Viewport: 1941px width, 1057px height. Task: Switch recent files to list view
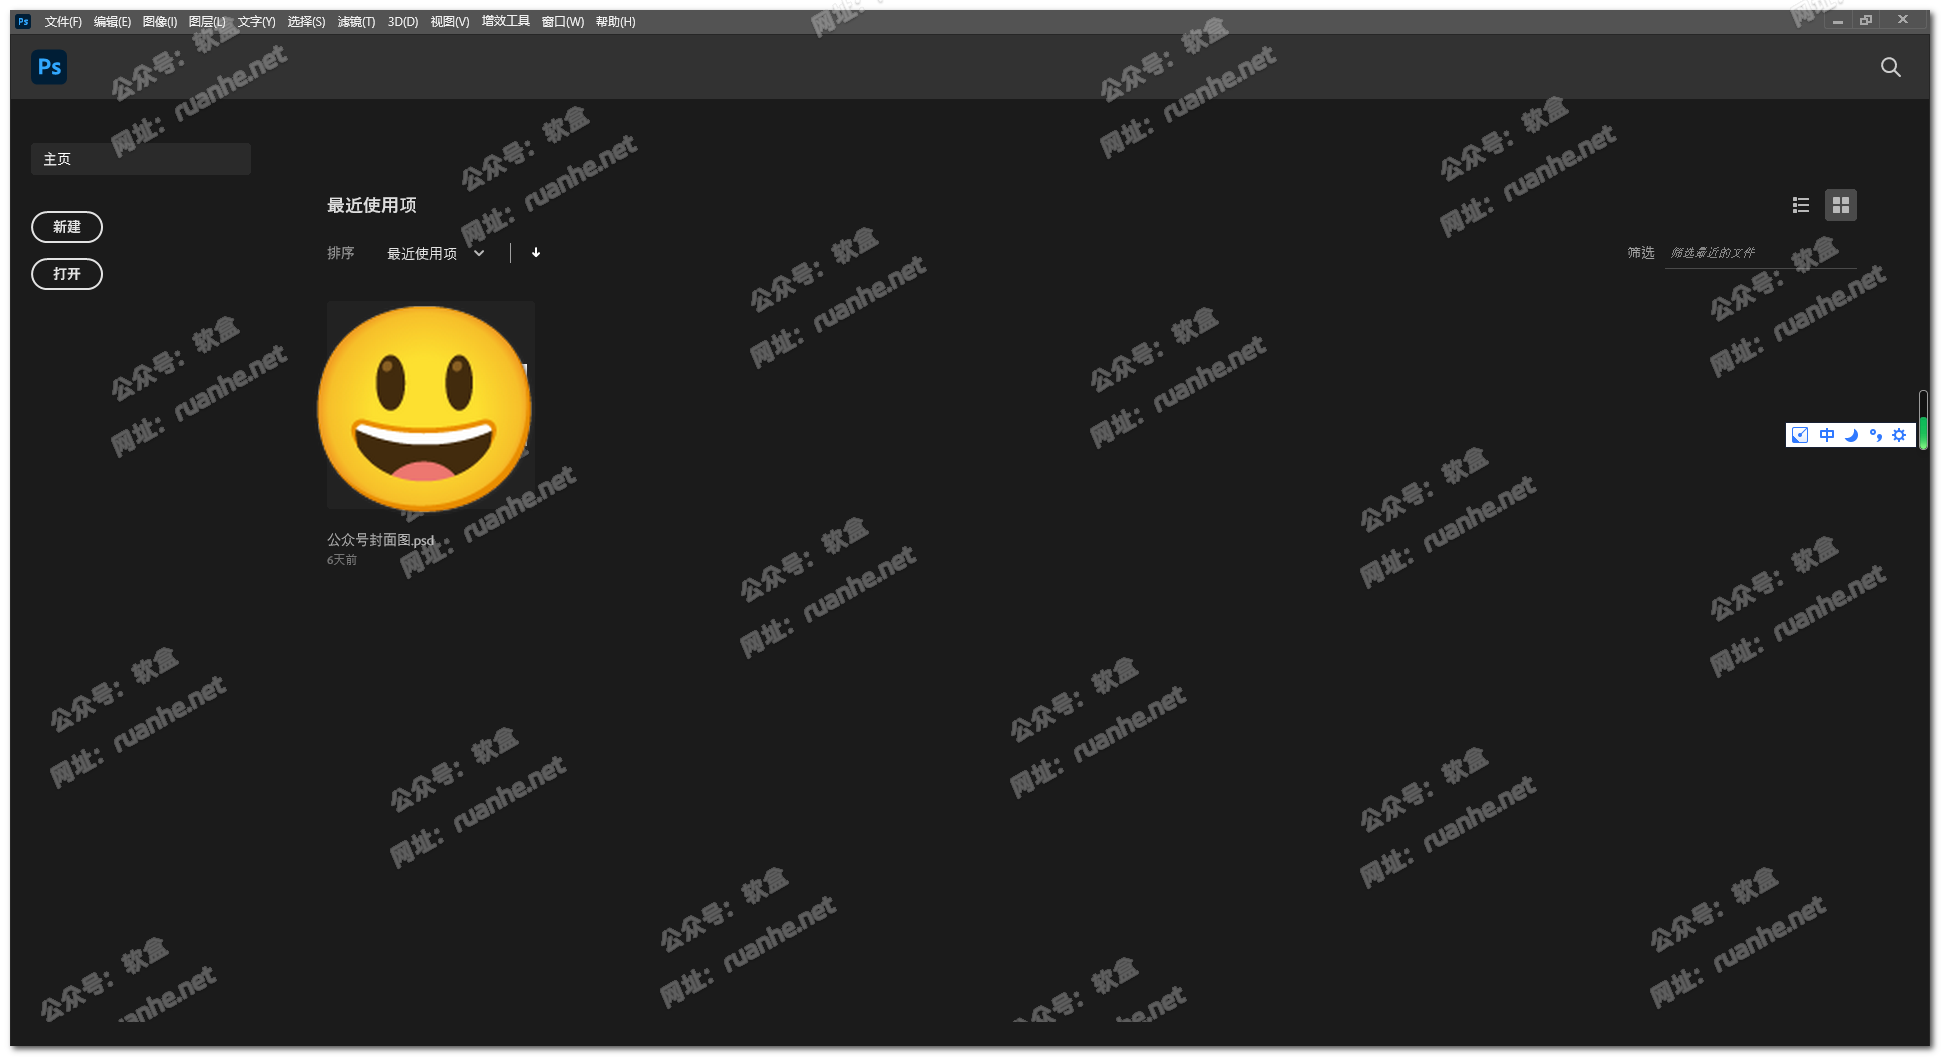click(x=1800, y=205)
